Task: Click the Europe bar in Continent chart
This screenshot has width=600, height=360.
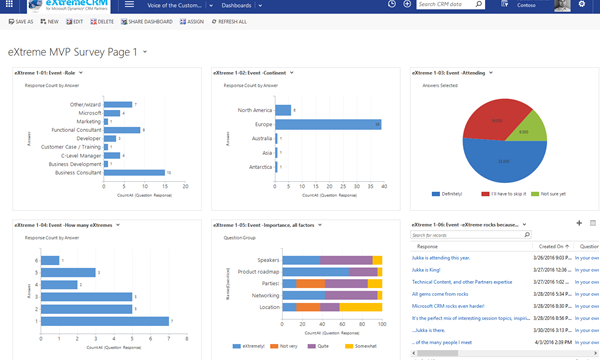Action: pyautogui.click(x=328, y=124)
